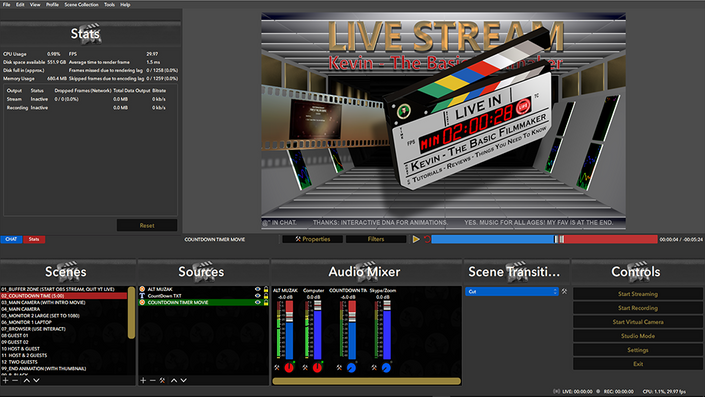Open the Tools menu
705x397 pixels.
click(x=109, y=4)
